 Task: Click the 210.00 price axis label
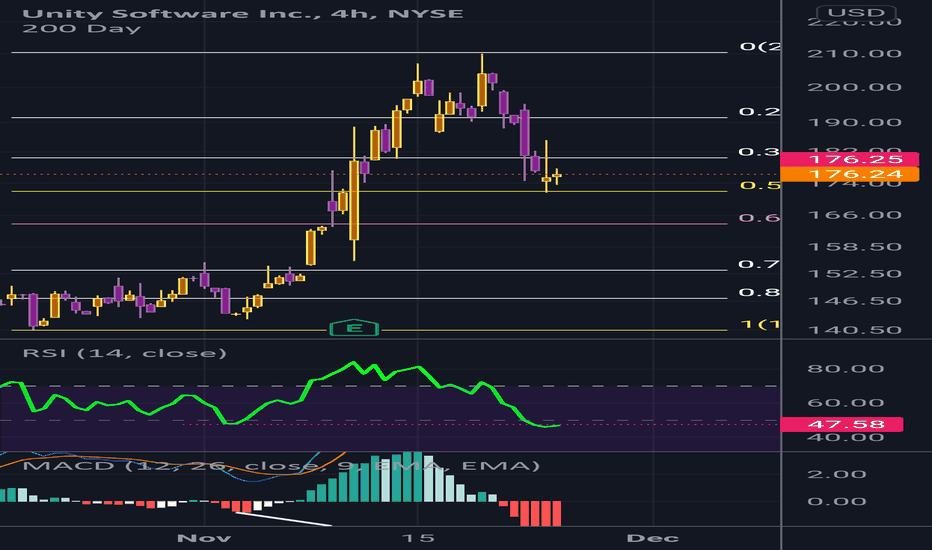pyautogui.click(x=854, y=54)
